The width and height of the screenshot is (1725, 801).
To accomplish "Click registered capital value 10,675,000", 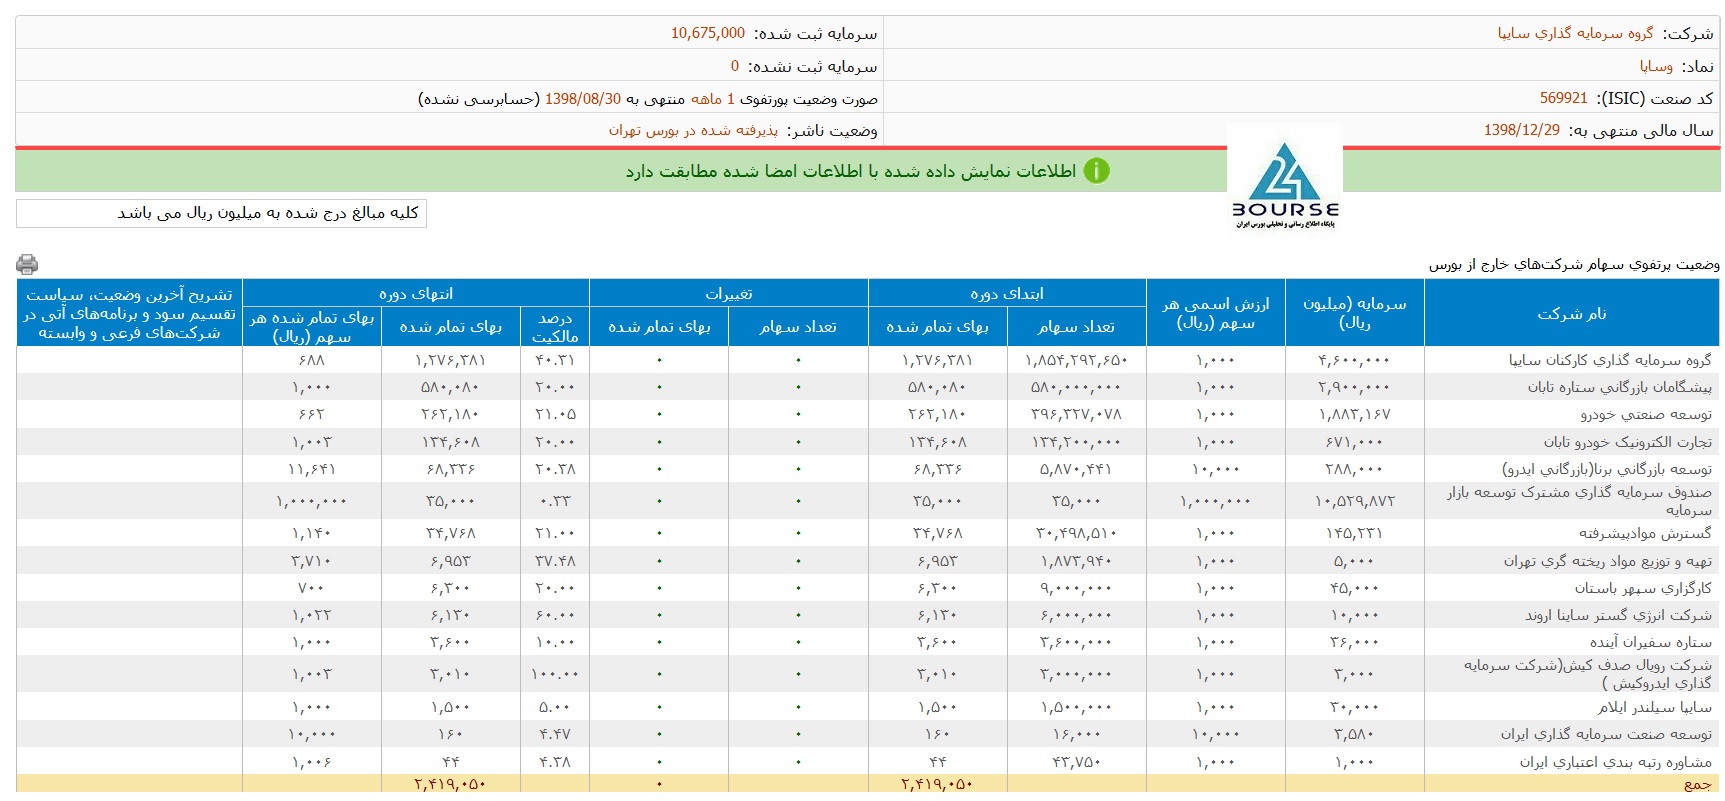I will click(x=707, y=33).
